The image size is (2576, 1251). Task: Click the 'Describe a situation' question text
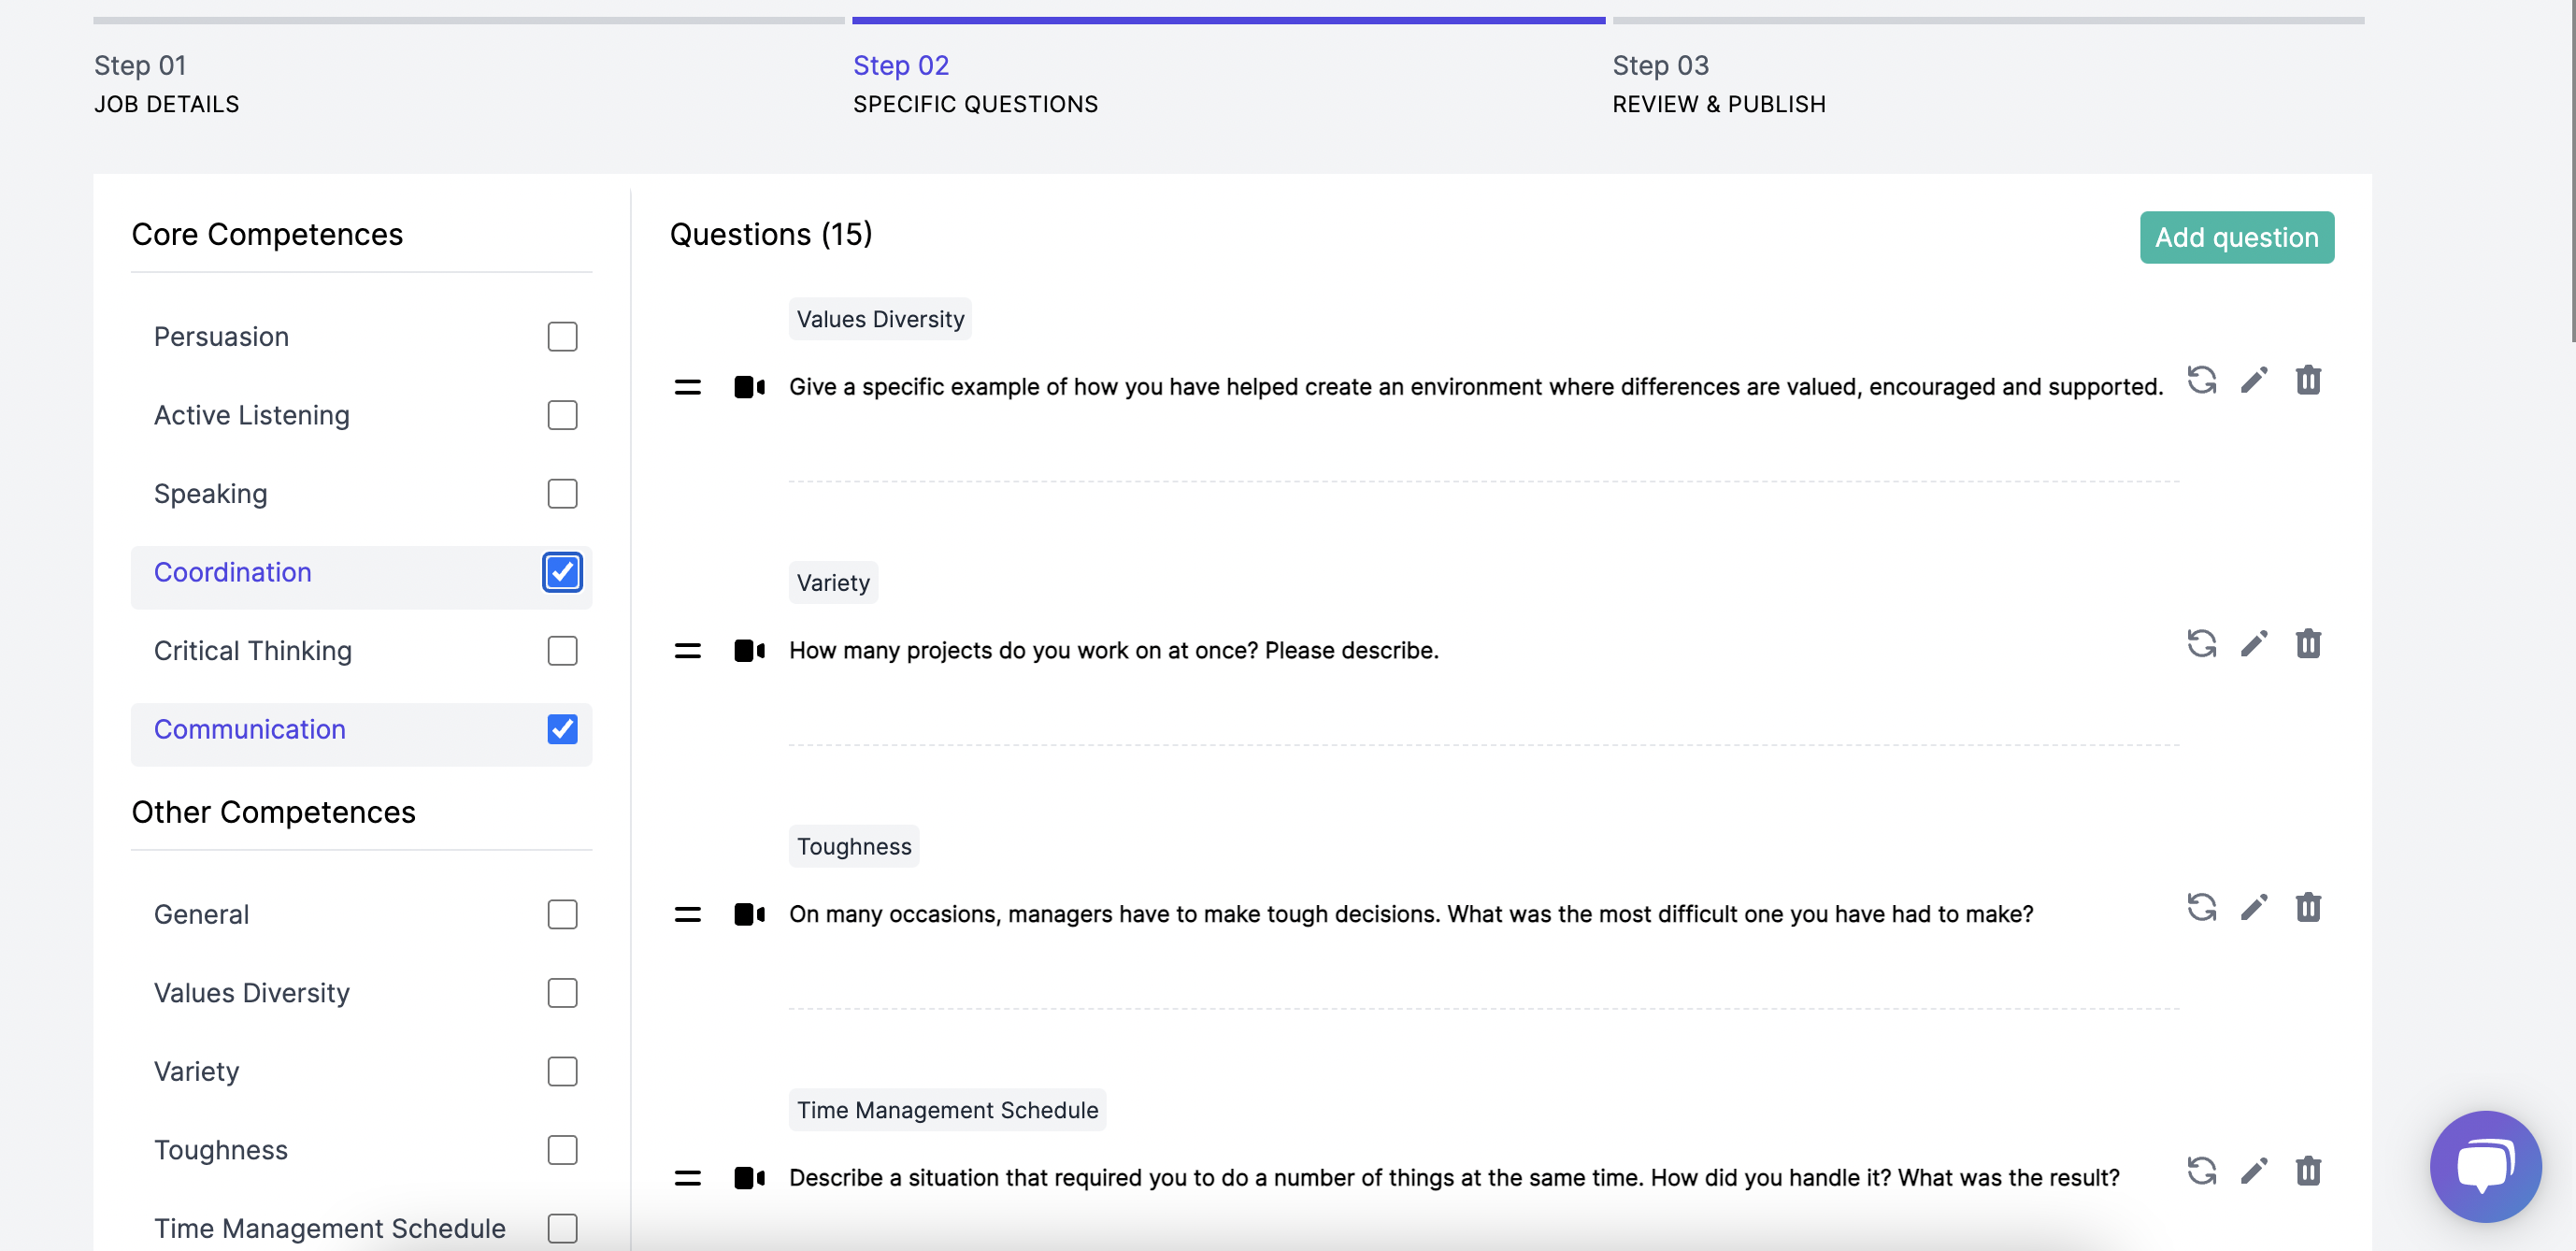tap(1454, 1178)
